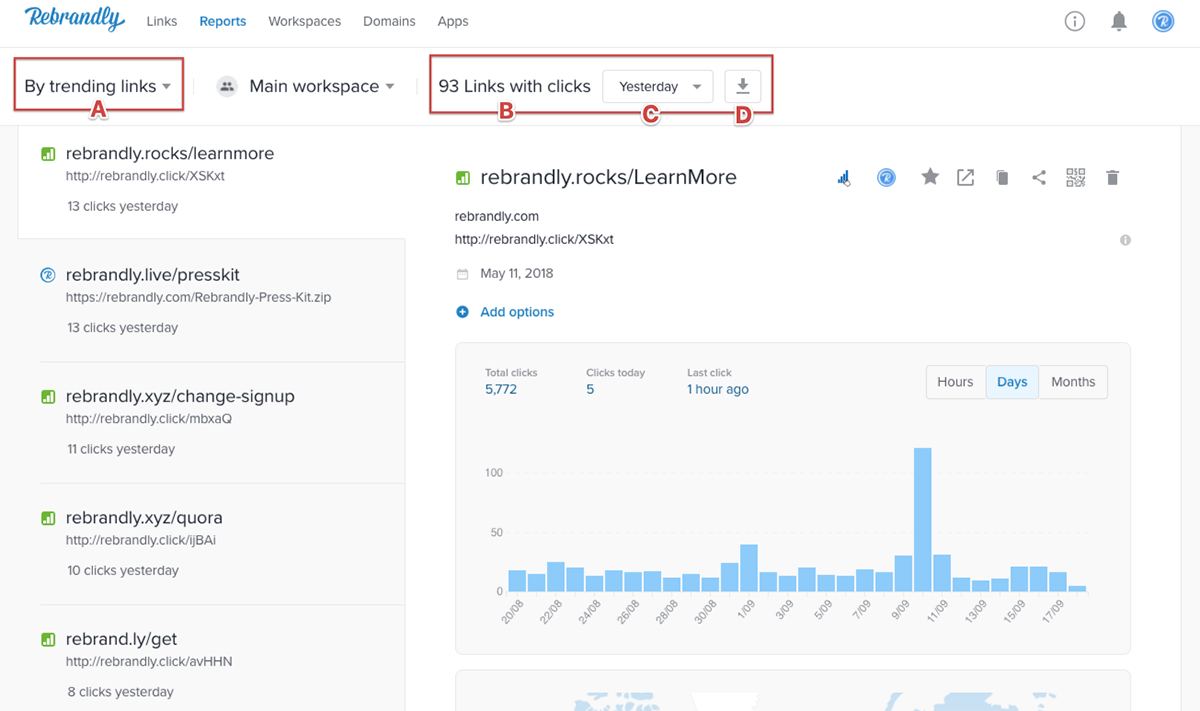Generate QR code for LearnMore link
Image resolution: width=1200 pixels, height=711 pixels.
click(1076, 178)
